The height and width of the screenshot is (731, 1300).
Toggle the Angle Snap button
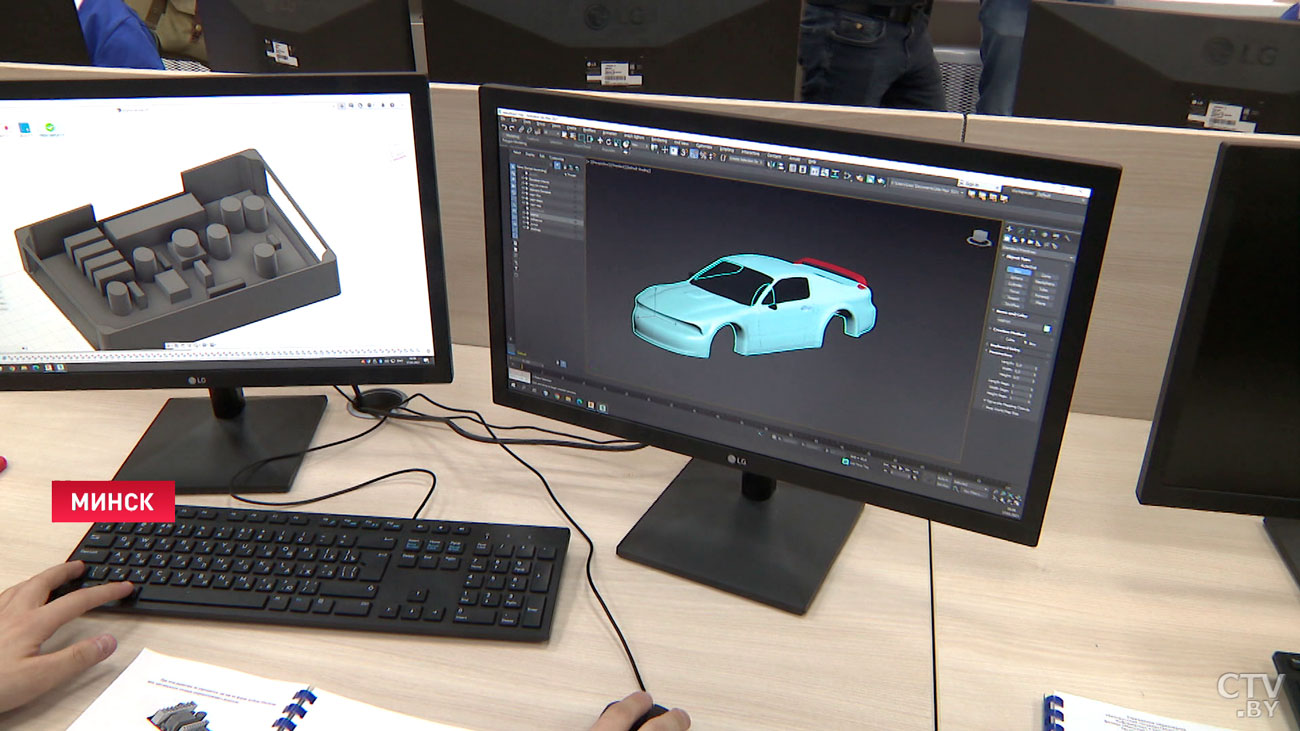click(694, 154)
